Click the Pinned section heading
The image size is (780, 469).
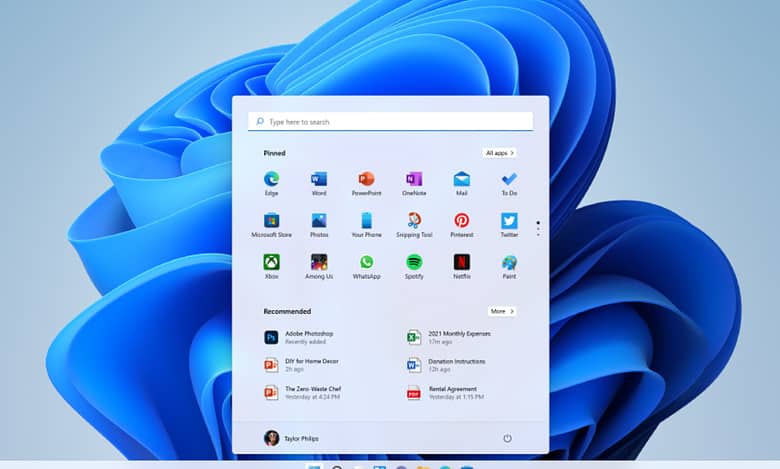pos(275,153)
